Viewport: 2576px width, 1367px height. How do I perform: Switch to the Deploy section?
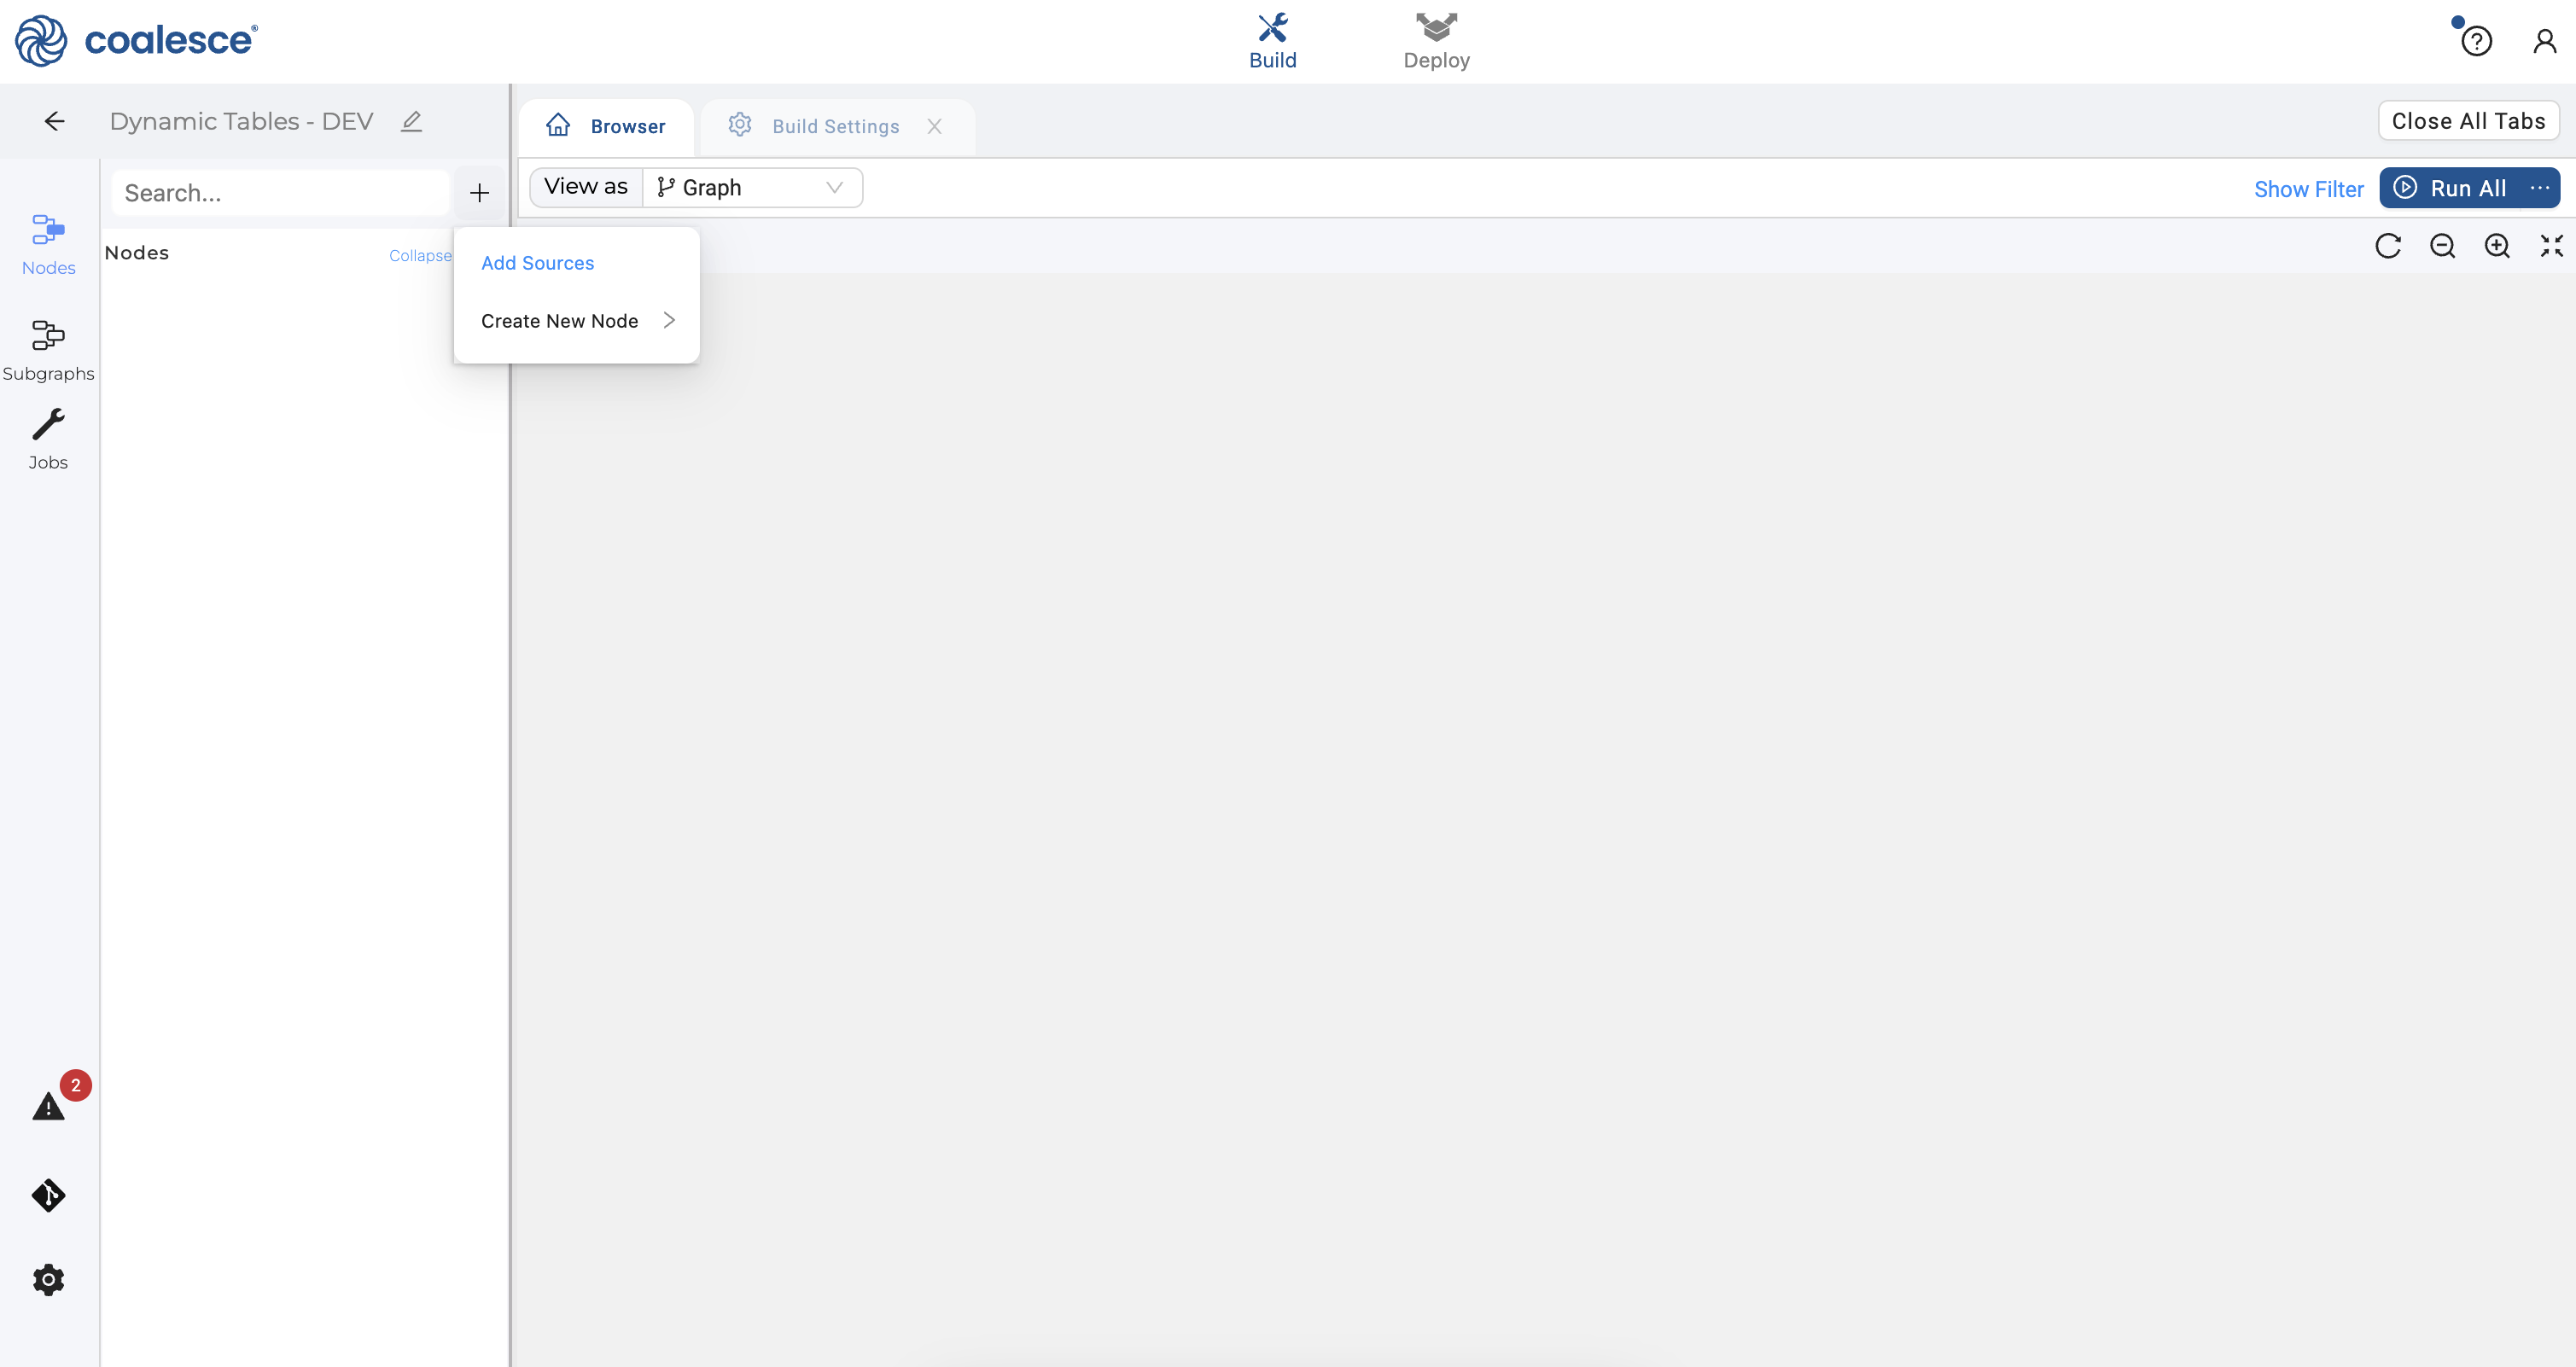click(x=1436, y=42)
